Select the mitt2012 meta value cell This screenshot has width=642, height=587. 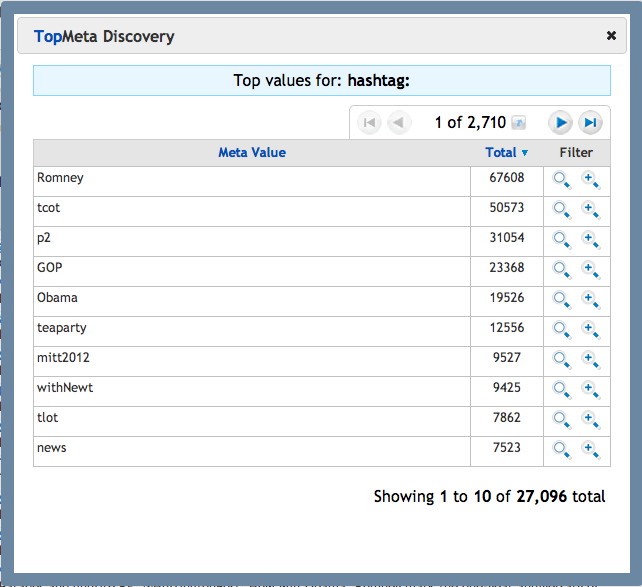252,361
